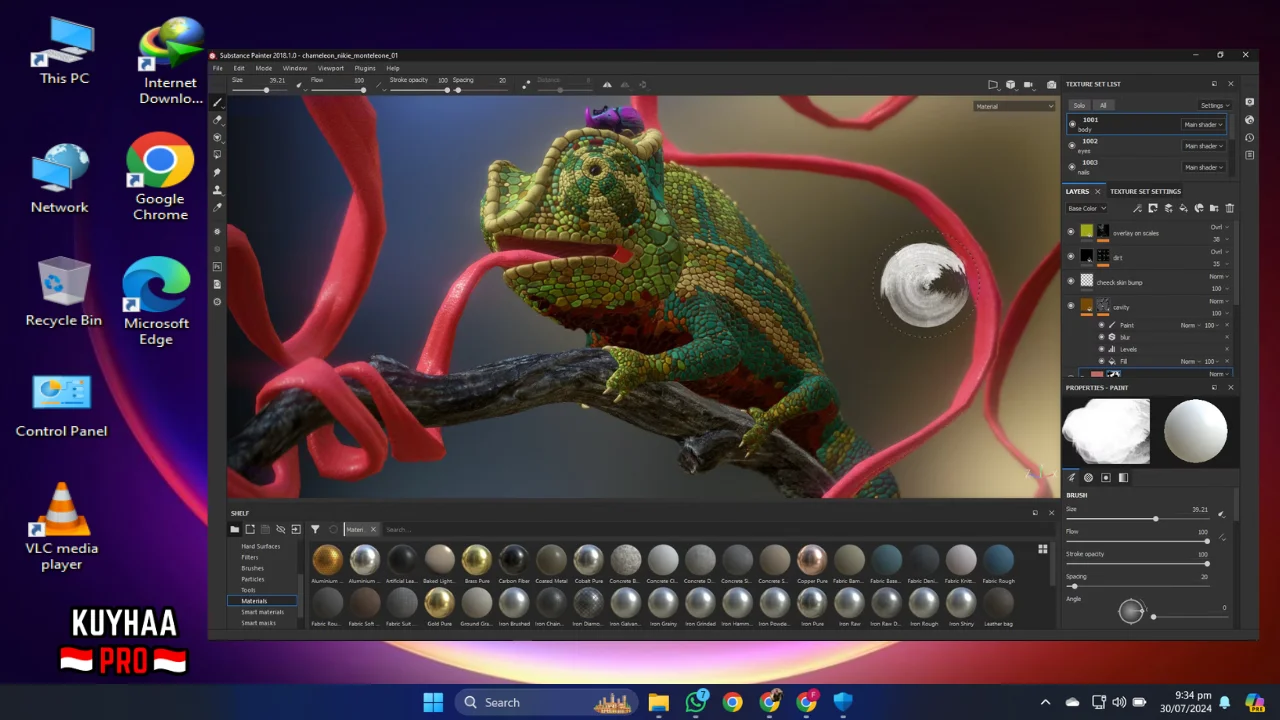1280x720 pixels.
Task: Select the Polygon Fill tool
Action: point(217,154)
